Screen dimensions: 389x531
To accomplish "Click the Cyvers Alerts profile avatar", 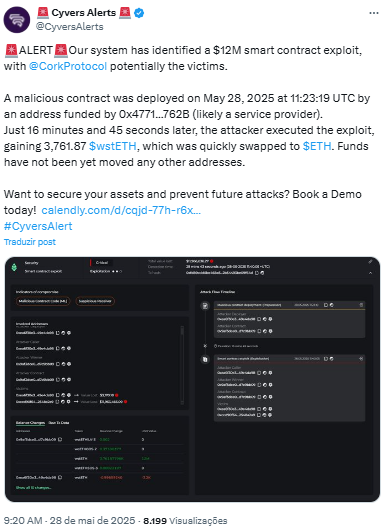I will (17, 19).
